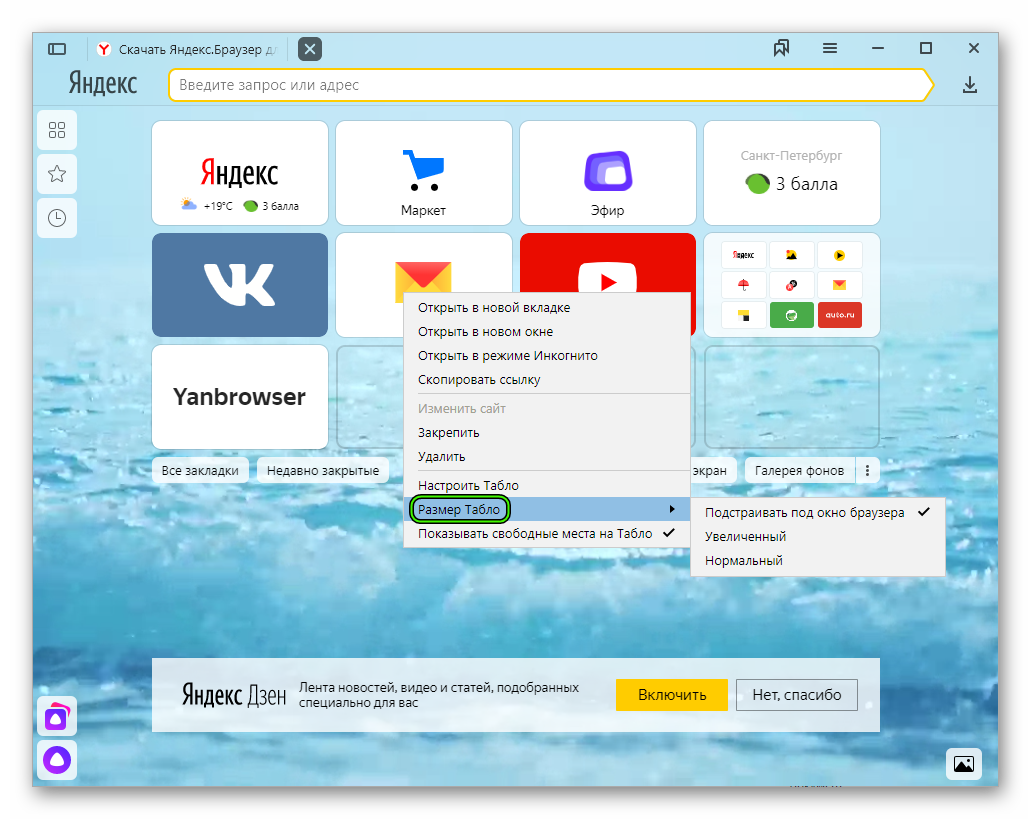Screen dimensions: 1031x819
Task: Click the 3 балла text on Яндекс tile
Action: click(280, 206)
